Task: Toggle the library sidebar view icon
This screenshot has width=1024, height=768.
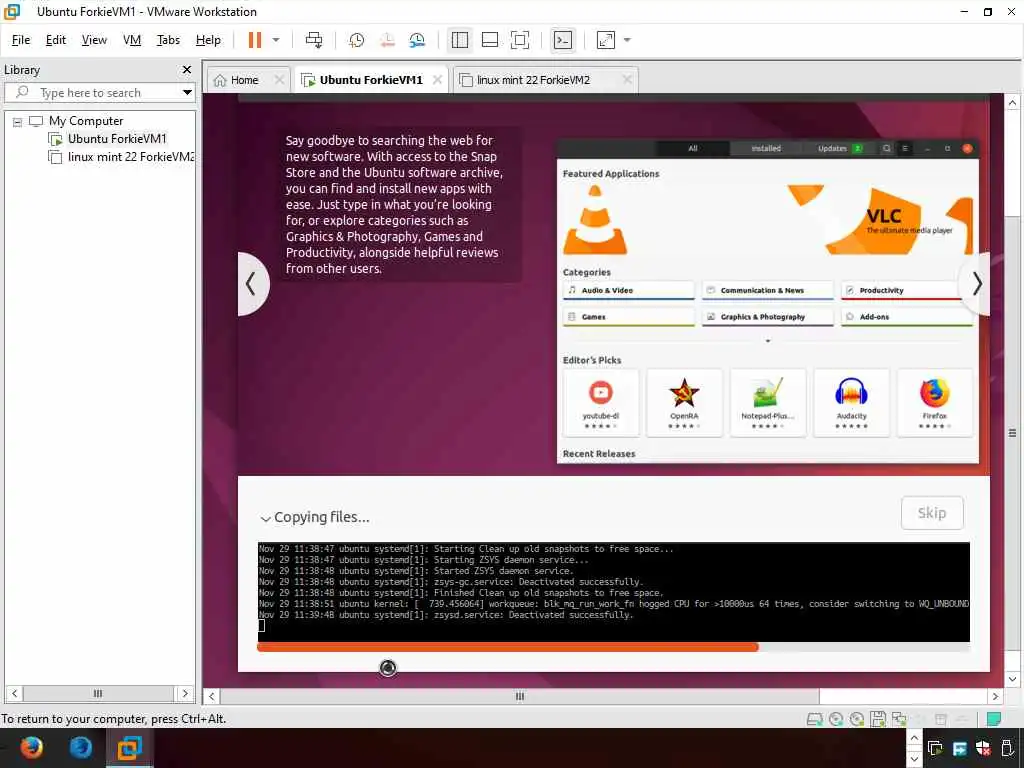Action: coord(460,40)
